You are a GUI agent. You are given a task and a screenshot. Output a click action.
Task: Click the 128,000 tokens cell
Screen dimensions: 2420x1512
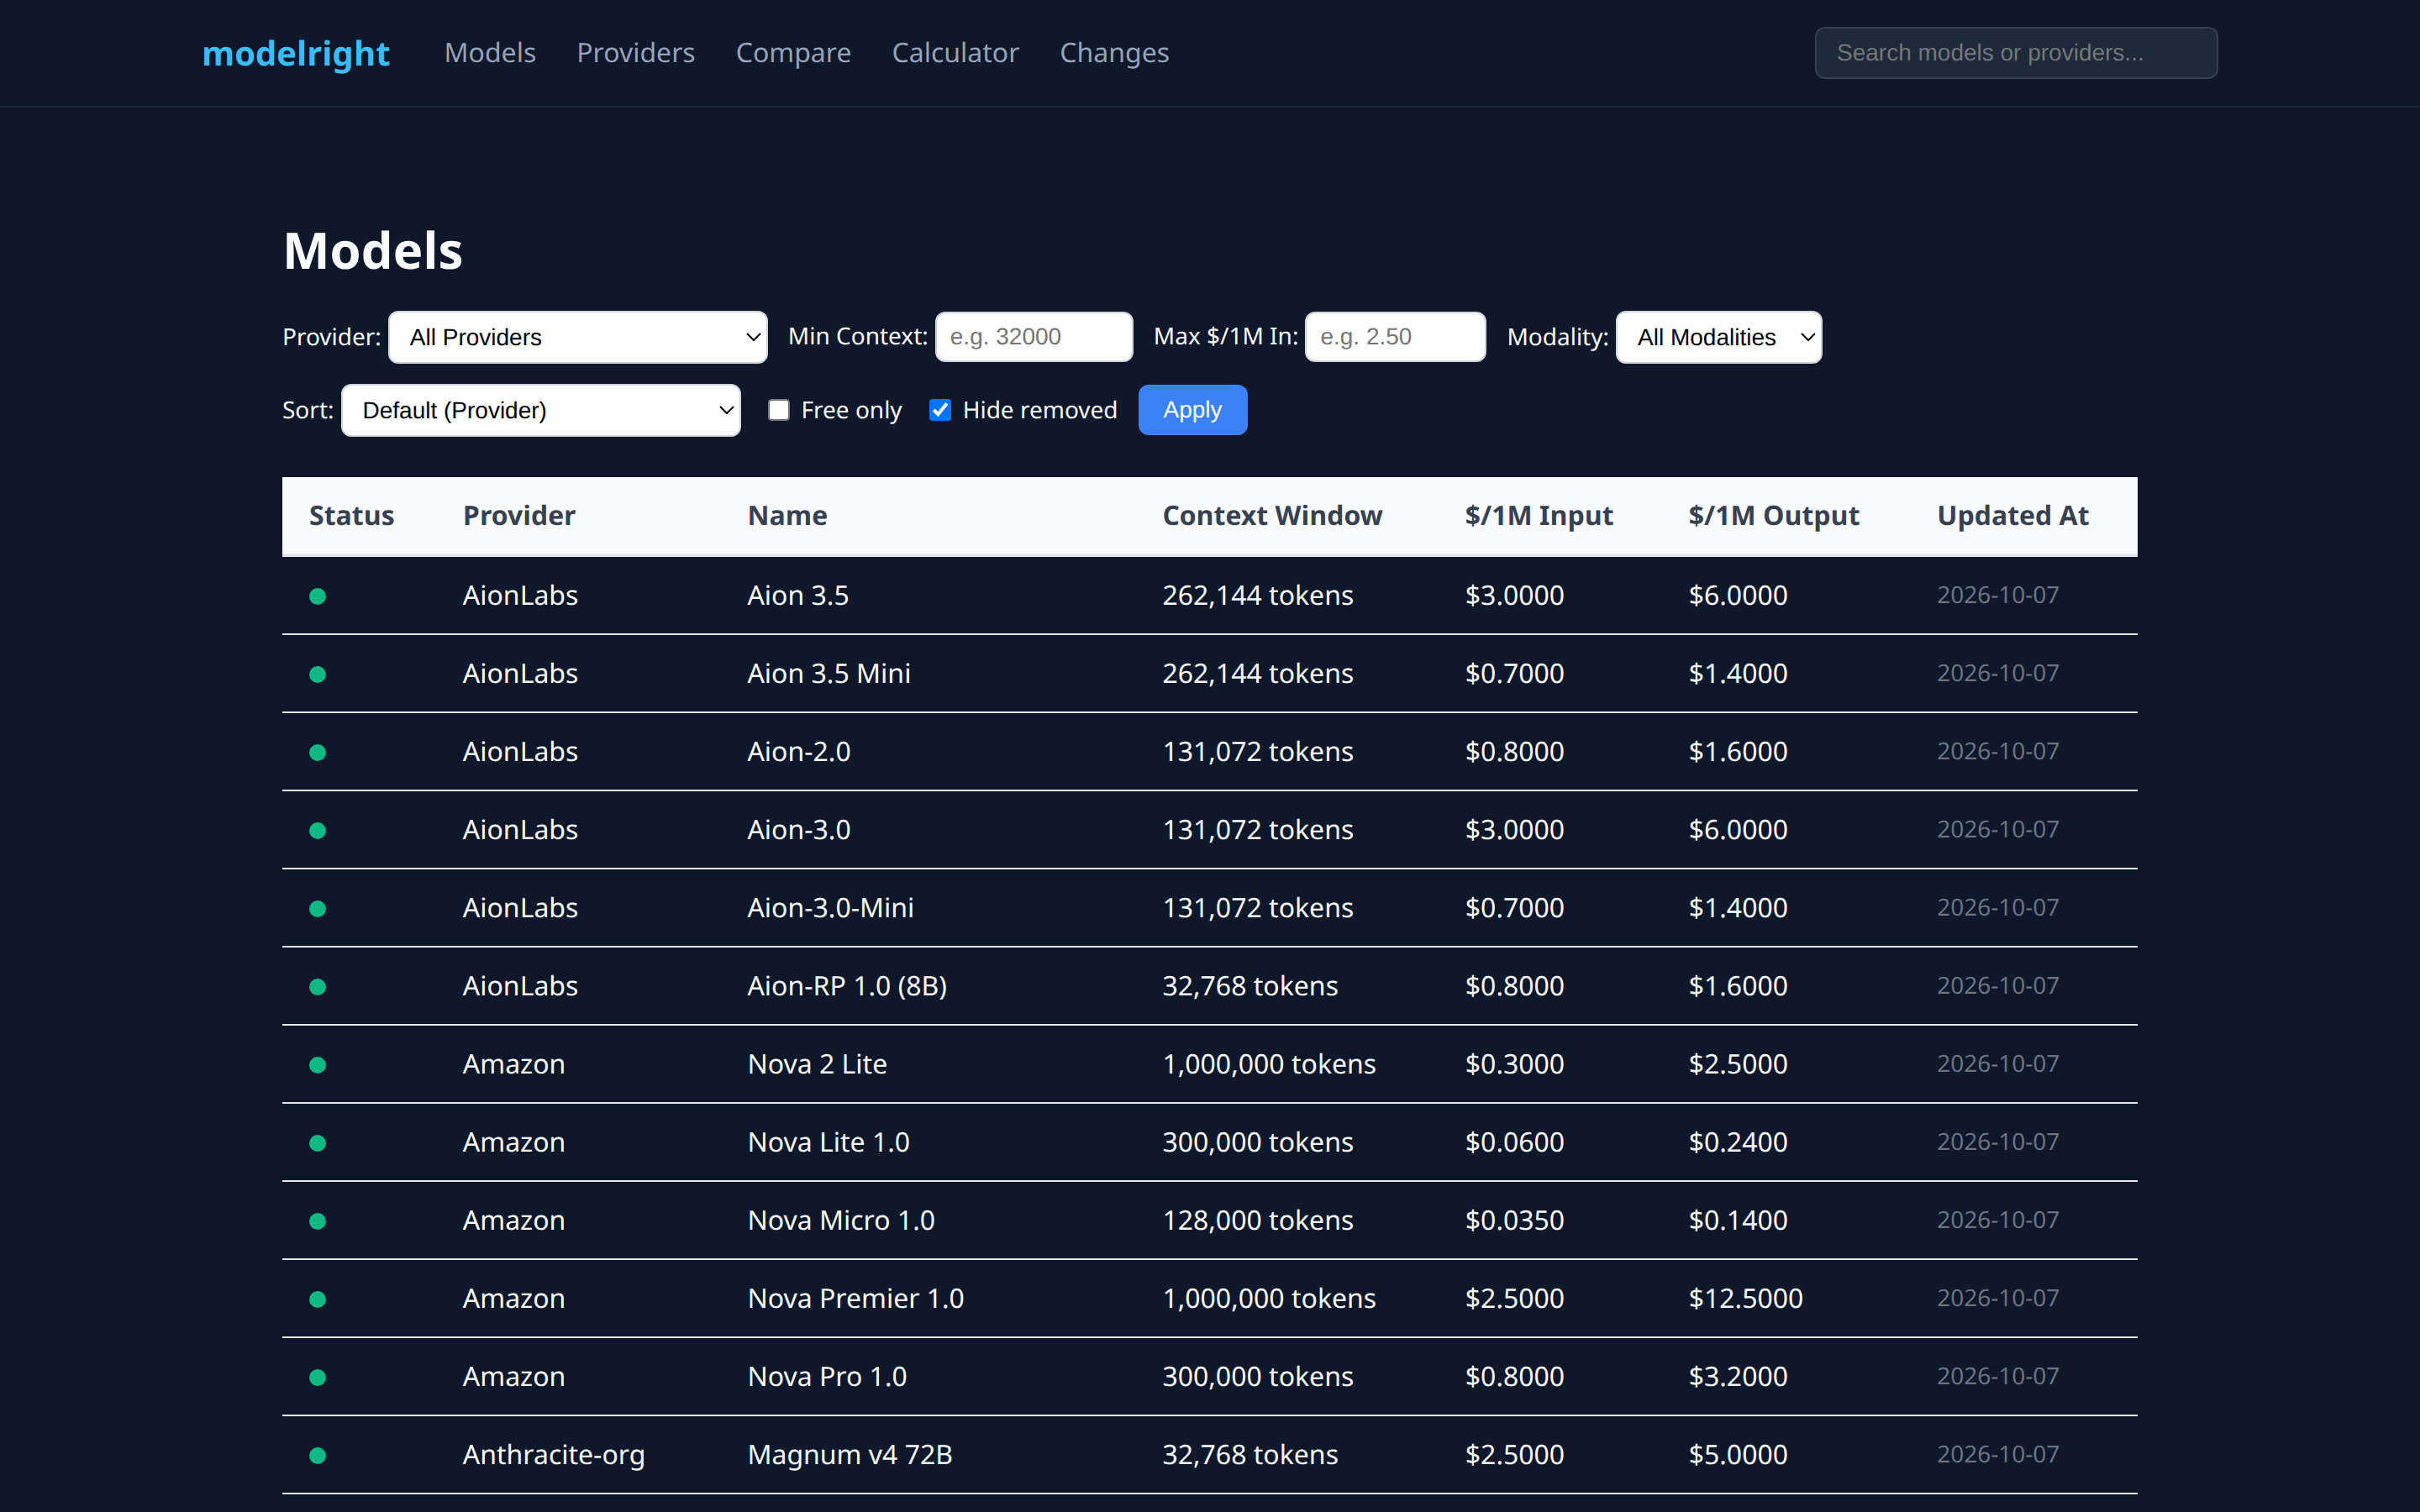1257,1221
